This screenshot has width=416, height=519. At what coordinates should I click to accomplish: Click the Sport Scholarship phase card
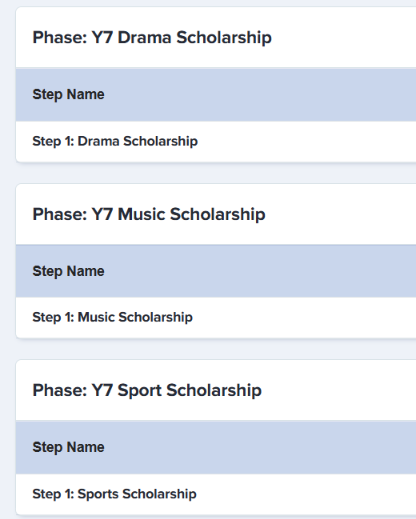coord(216,437)
